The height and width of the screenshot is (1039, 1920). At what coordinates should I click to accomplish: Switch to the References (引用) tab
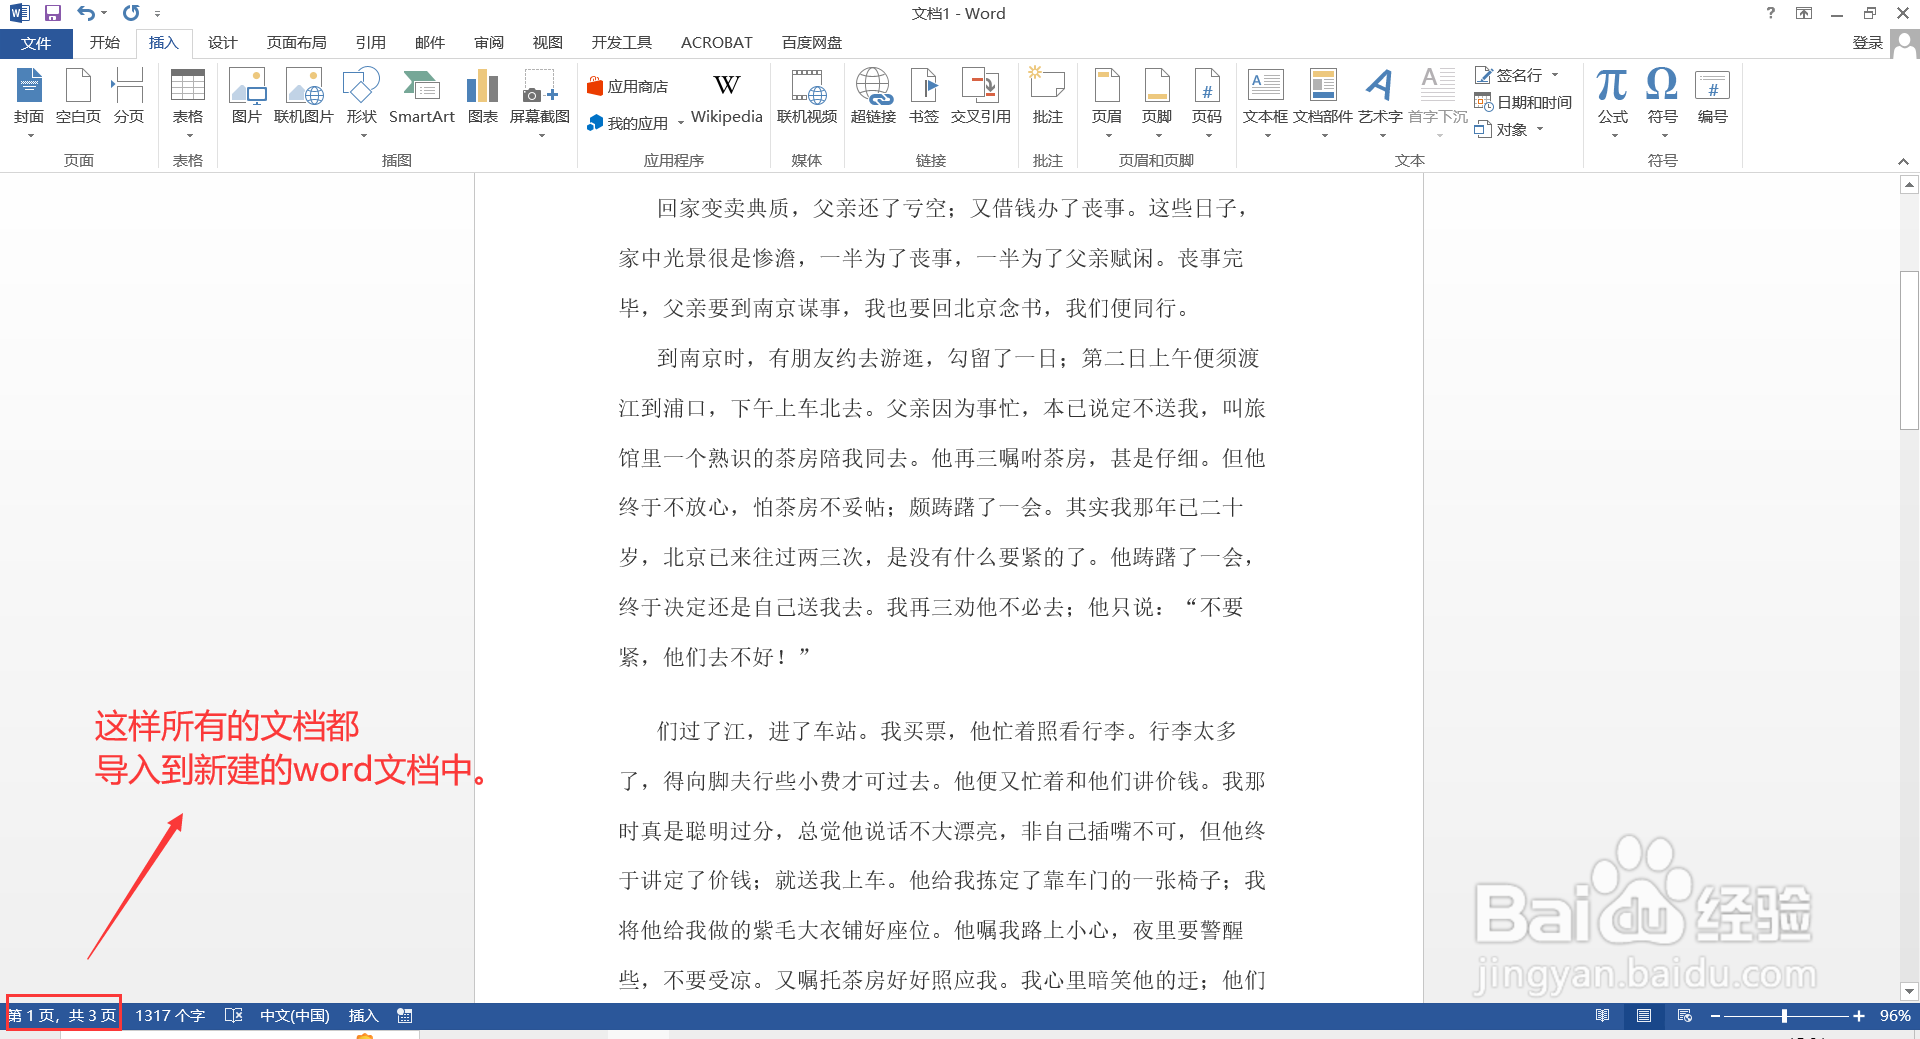coord(370,43)
